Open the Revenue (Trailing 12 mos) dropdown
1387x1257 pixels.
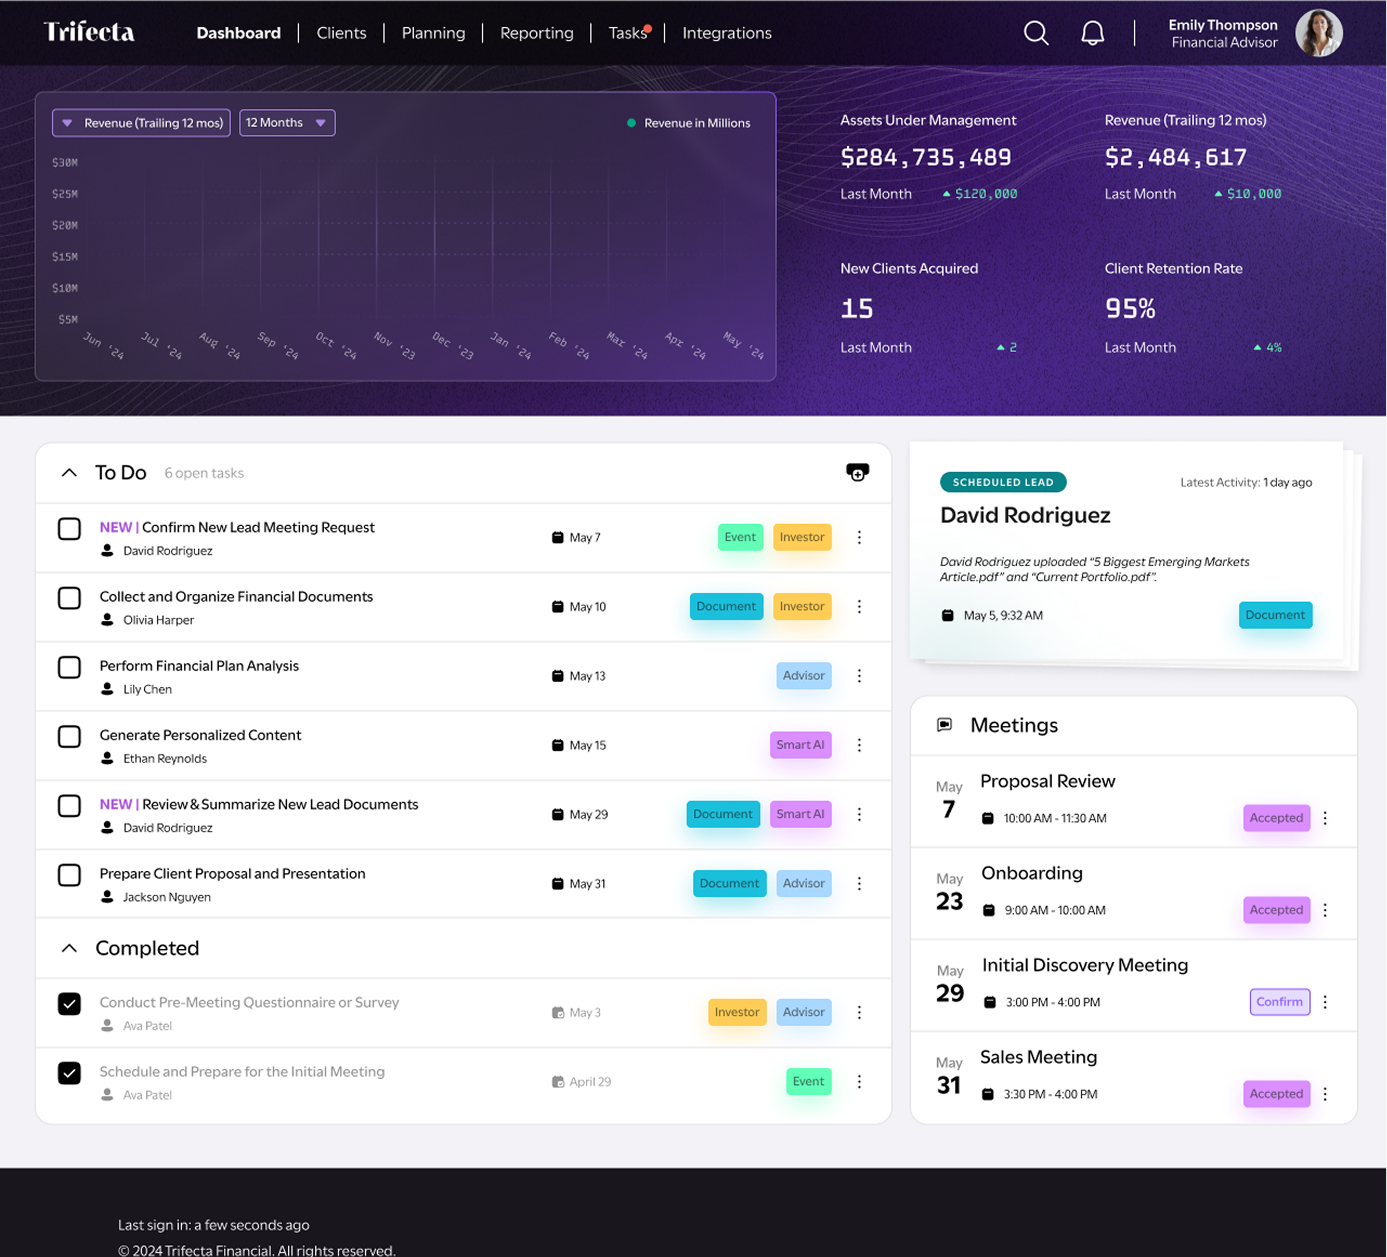(141, 123)
